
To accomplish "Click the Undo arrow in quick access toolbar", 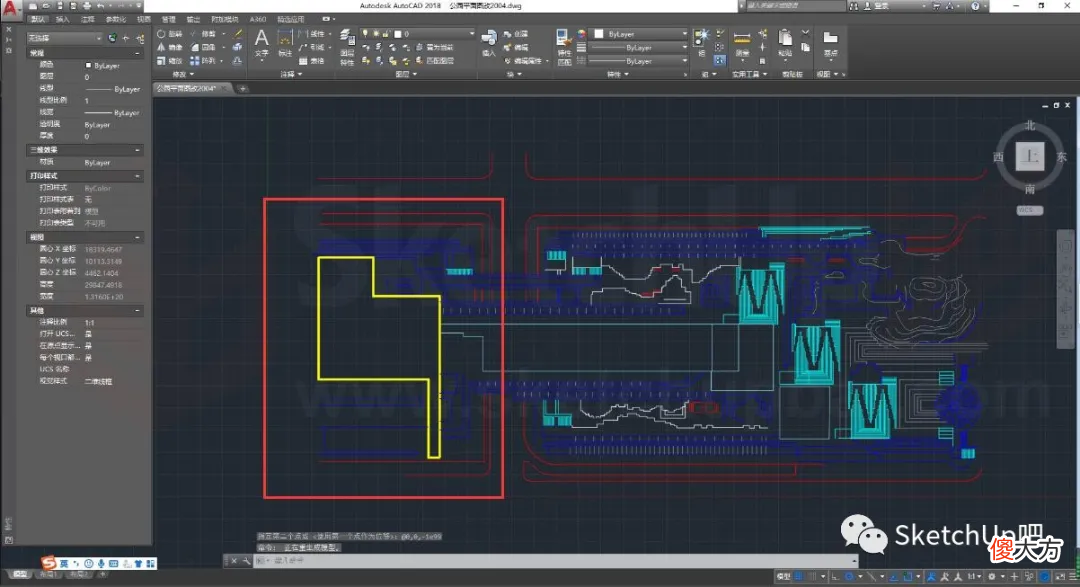I will tap(101, 6).
